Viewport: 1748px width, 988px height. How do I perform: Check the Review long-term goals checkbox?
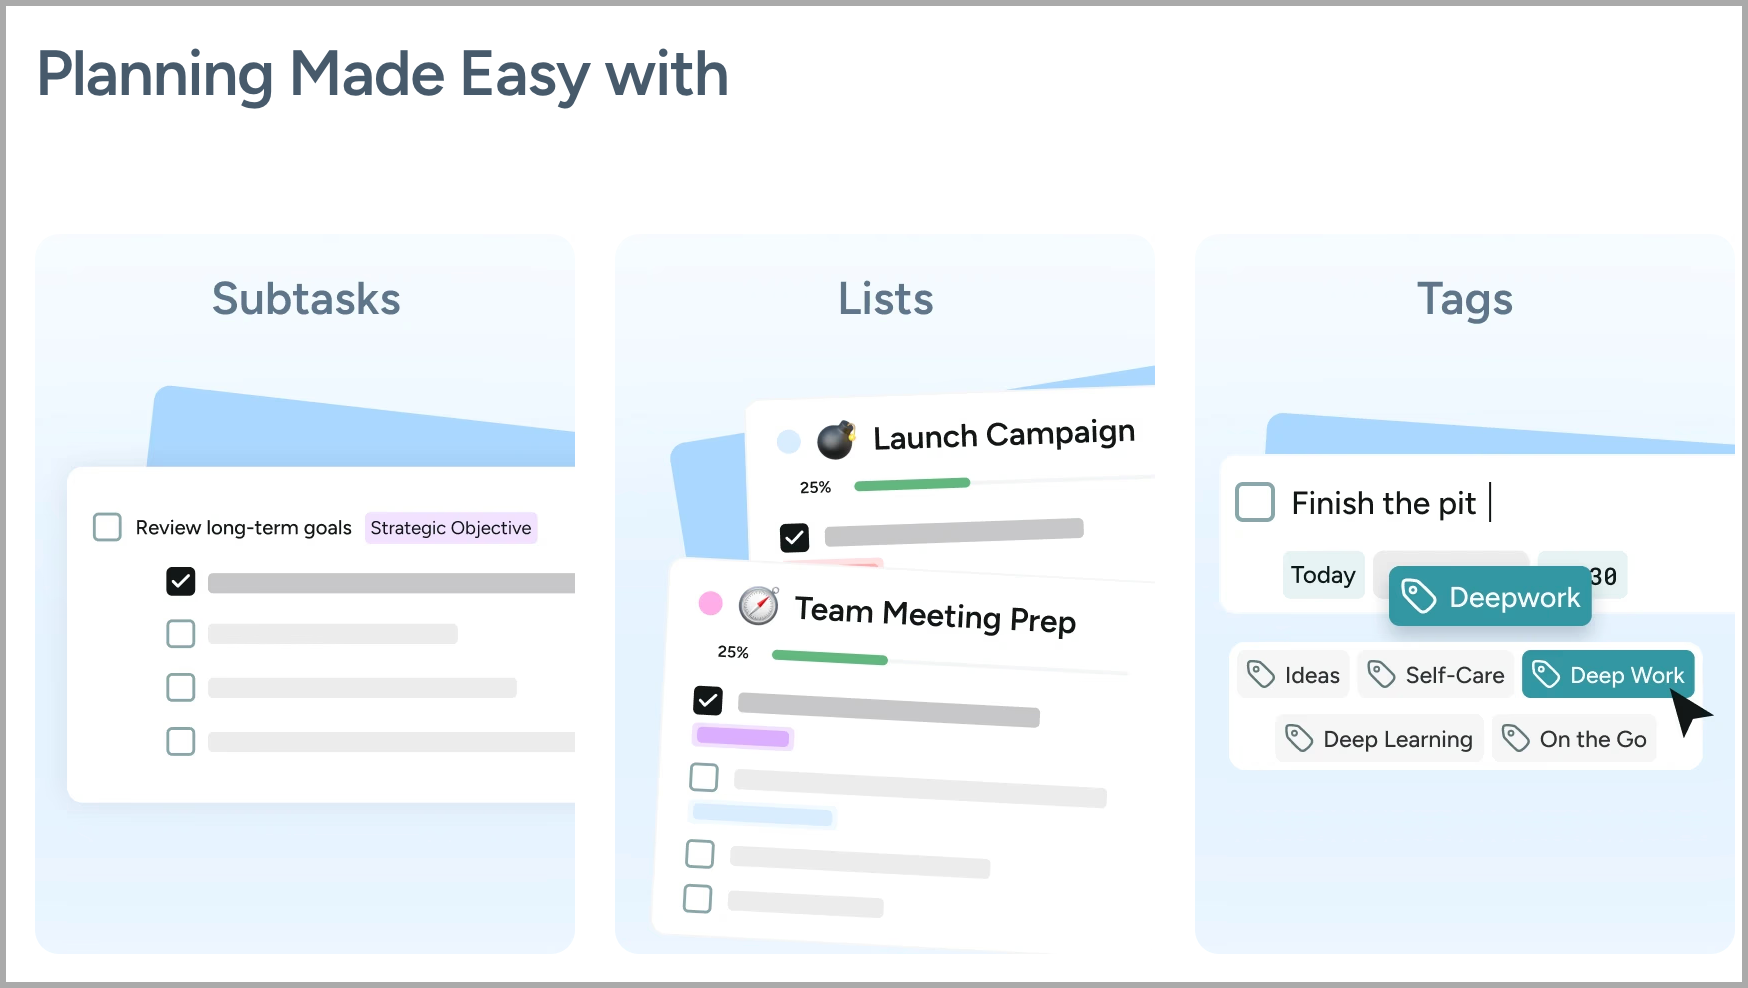click(107, 527)
